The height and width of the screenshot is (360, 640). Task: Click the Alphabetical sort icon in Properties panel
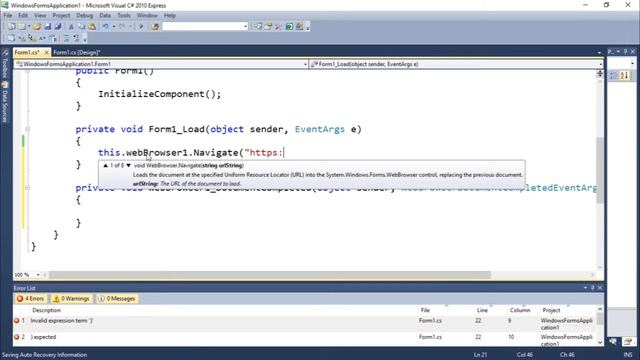click(x=624, y=76)
